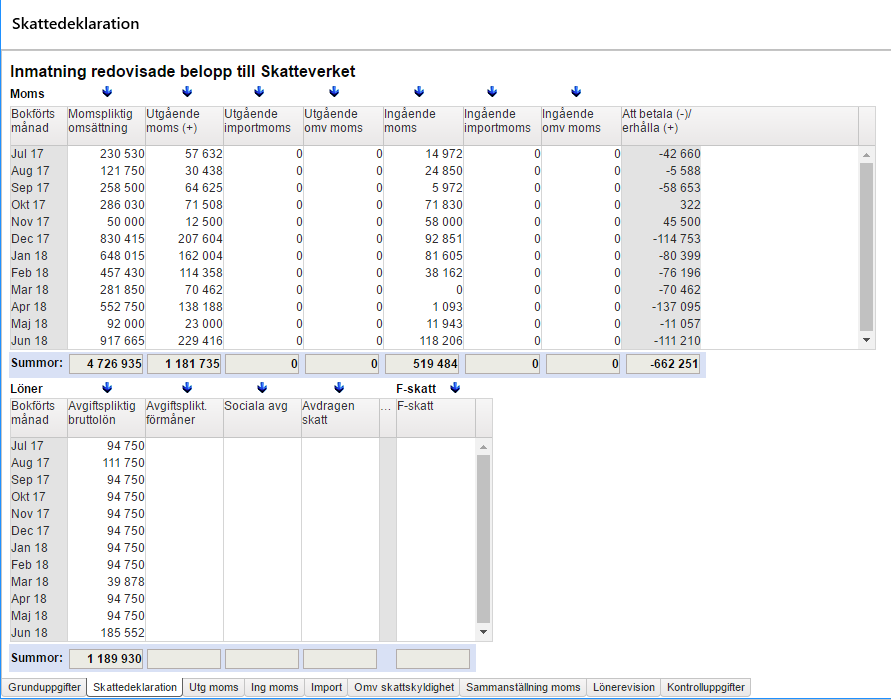The height and width of the screenshot is (700, 891).
Task: Click the Summor field showing 4 726 935
Action: click(106, 364)
